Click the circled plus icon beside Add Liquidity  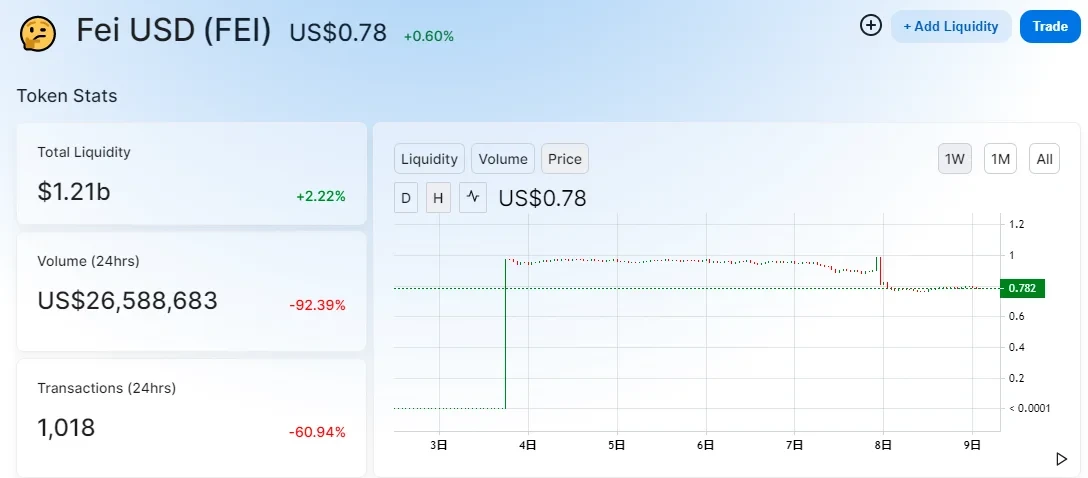871,26
